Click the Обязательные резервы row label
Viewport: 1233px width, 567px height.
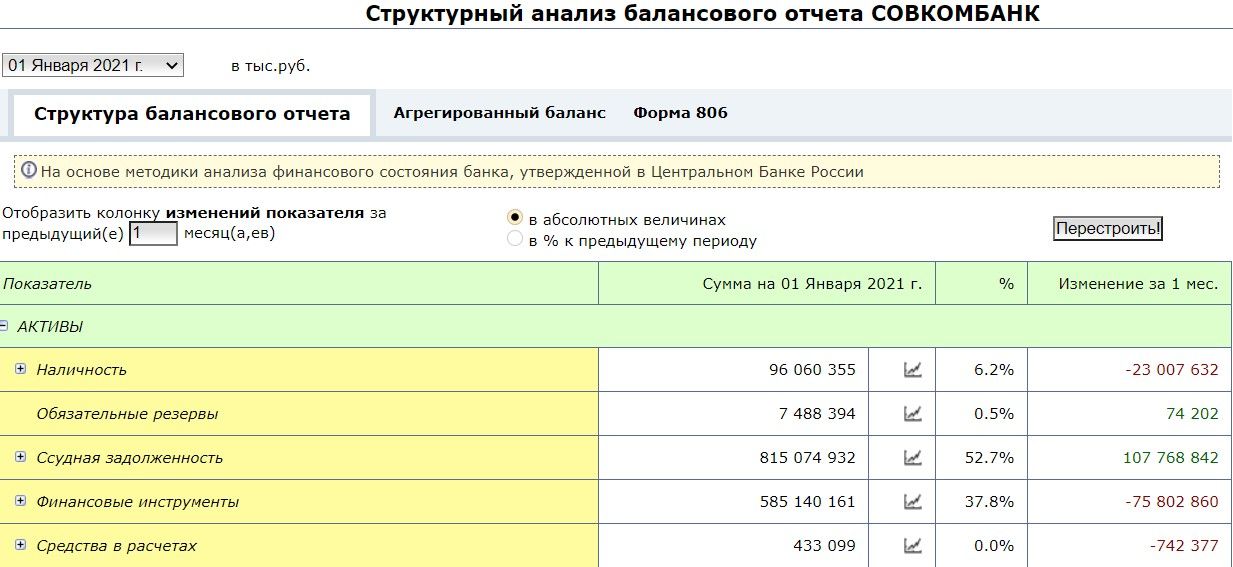[127, 414]
